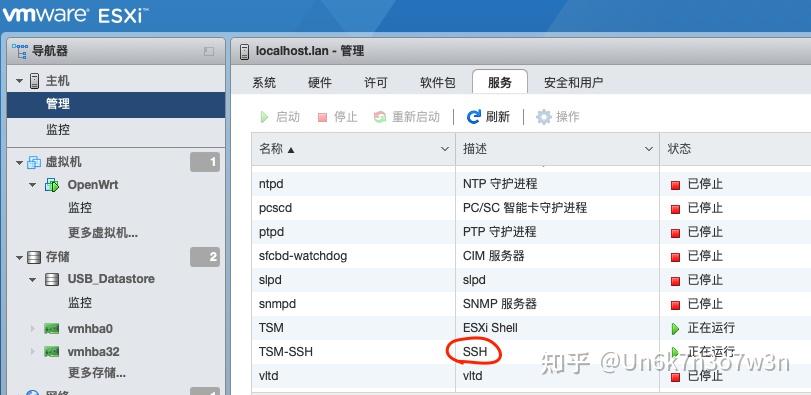Image resolution: width=811 pixels, height=395 pixels.
Task: Select the ntpd service name cell
Action: (x=353, y=184)
